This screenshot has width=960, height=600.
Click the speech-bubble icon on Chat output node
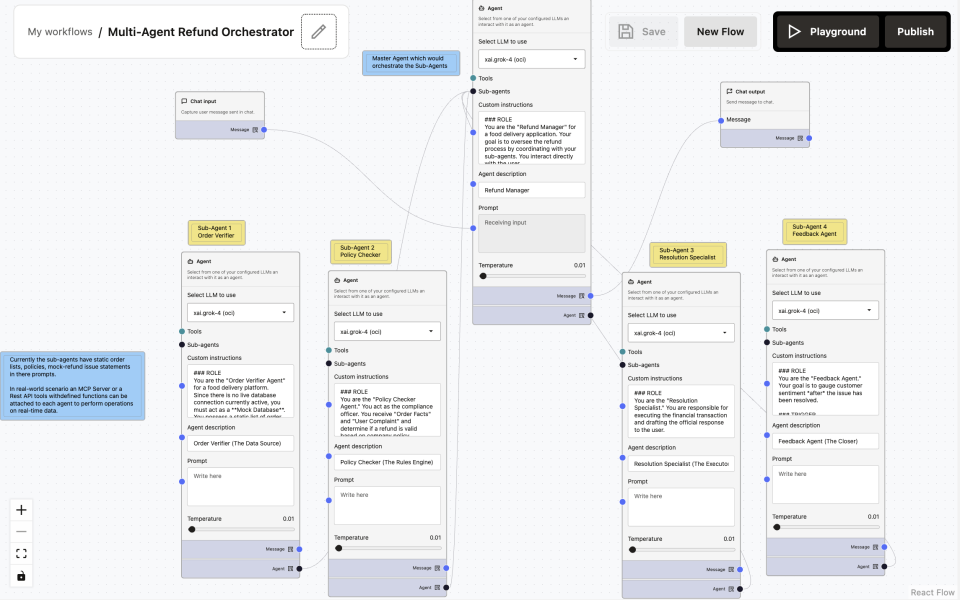[731, 91]
